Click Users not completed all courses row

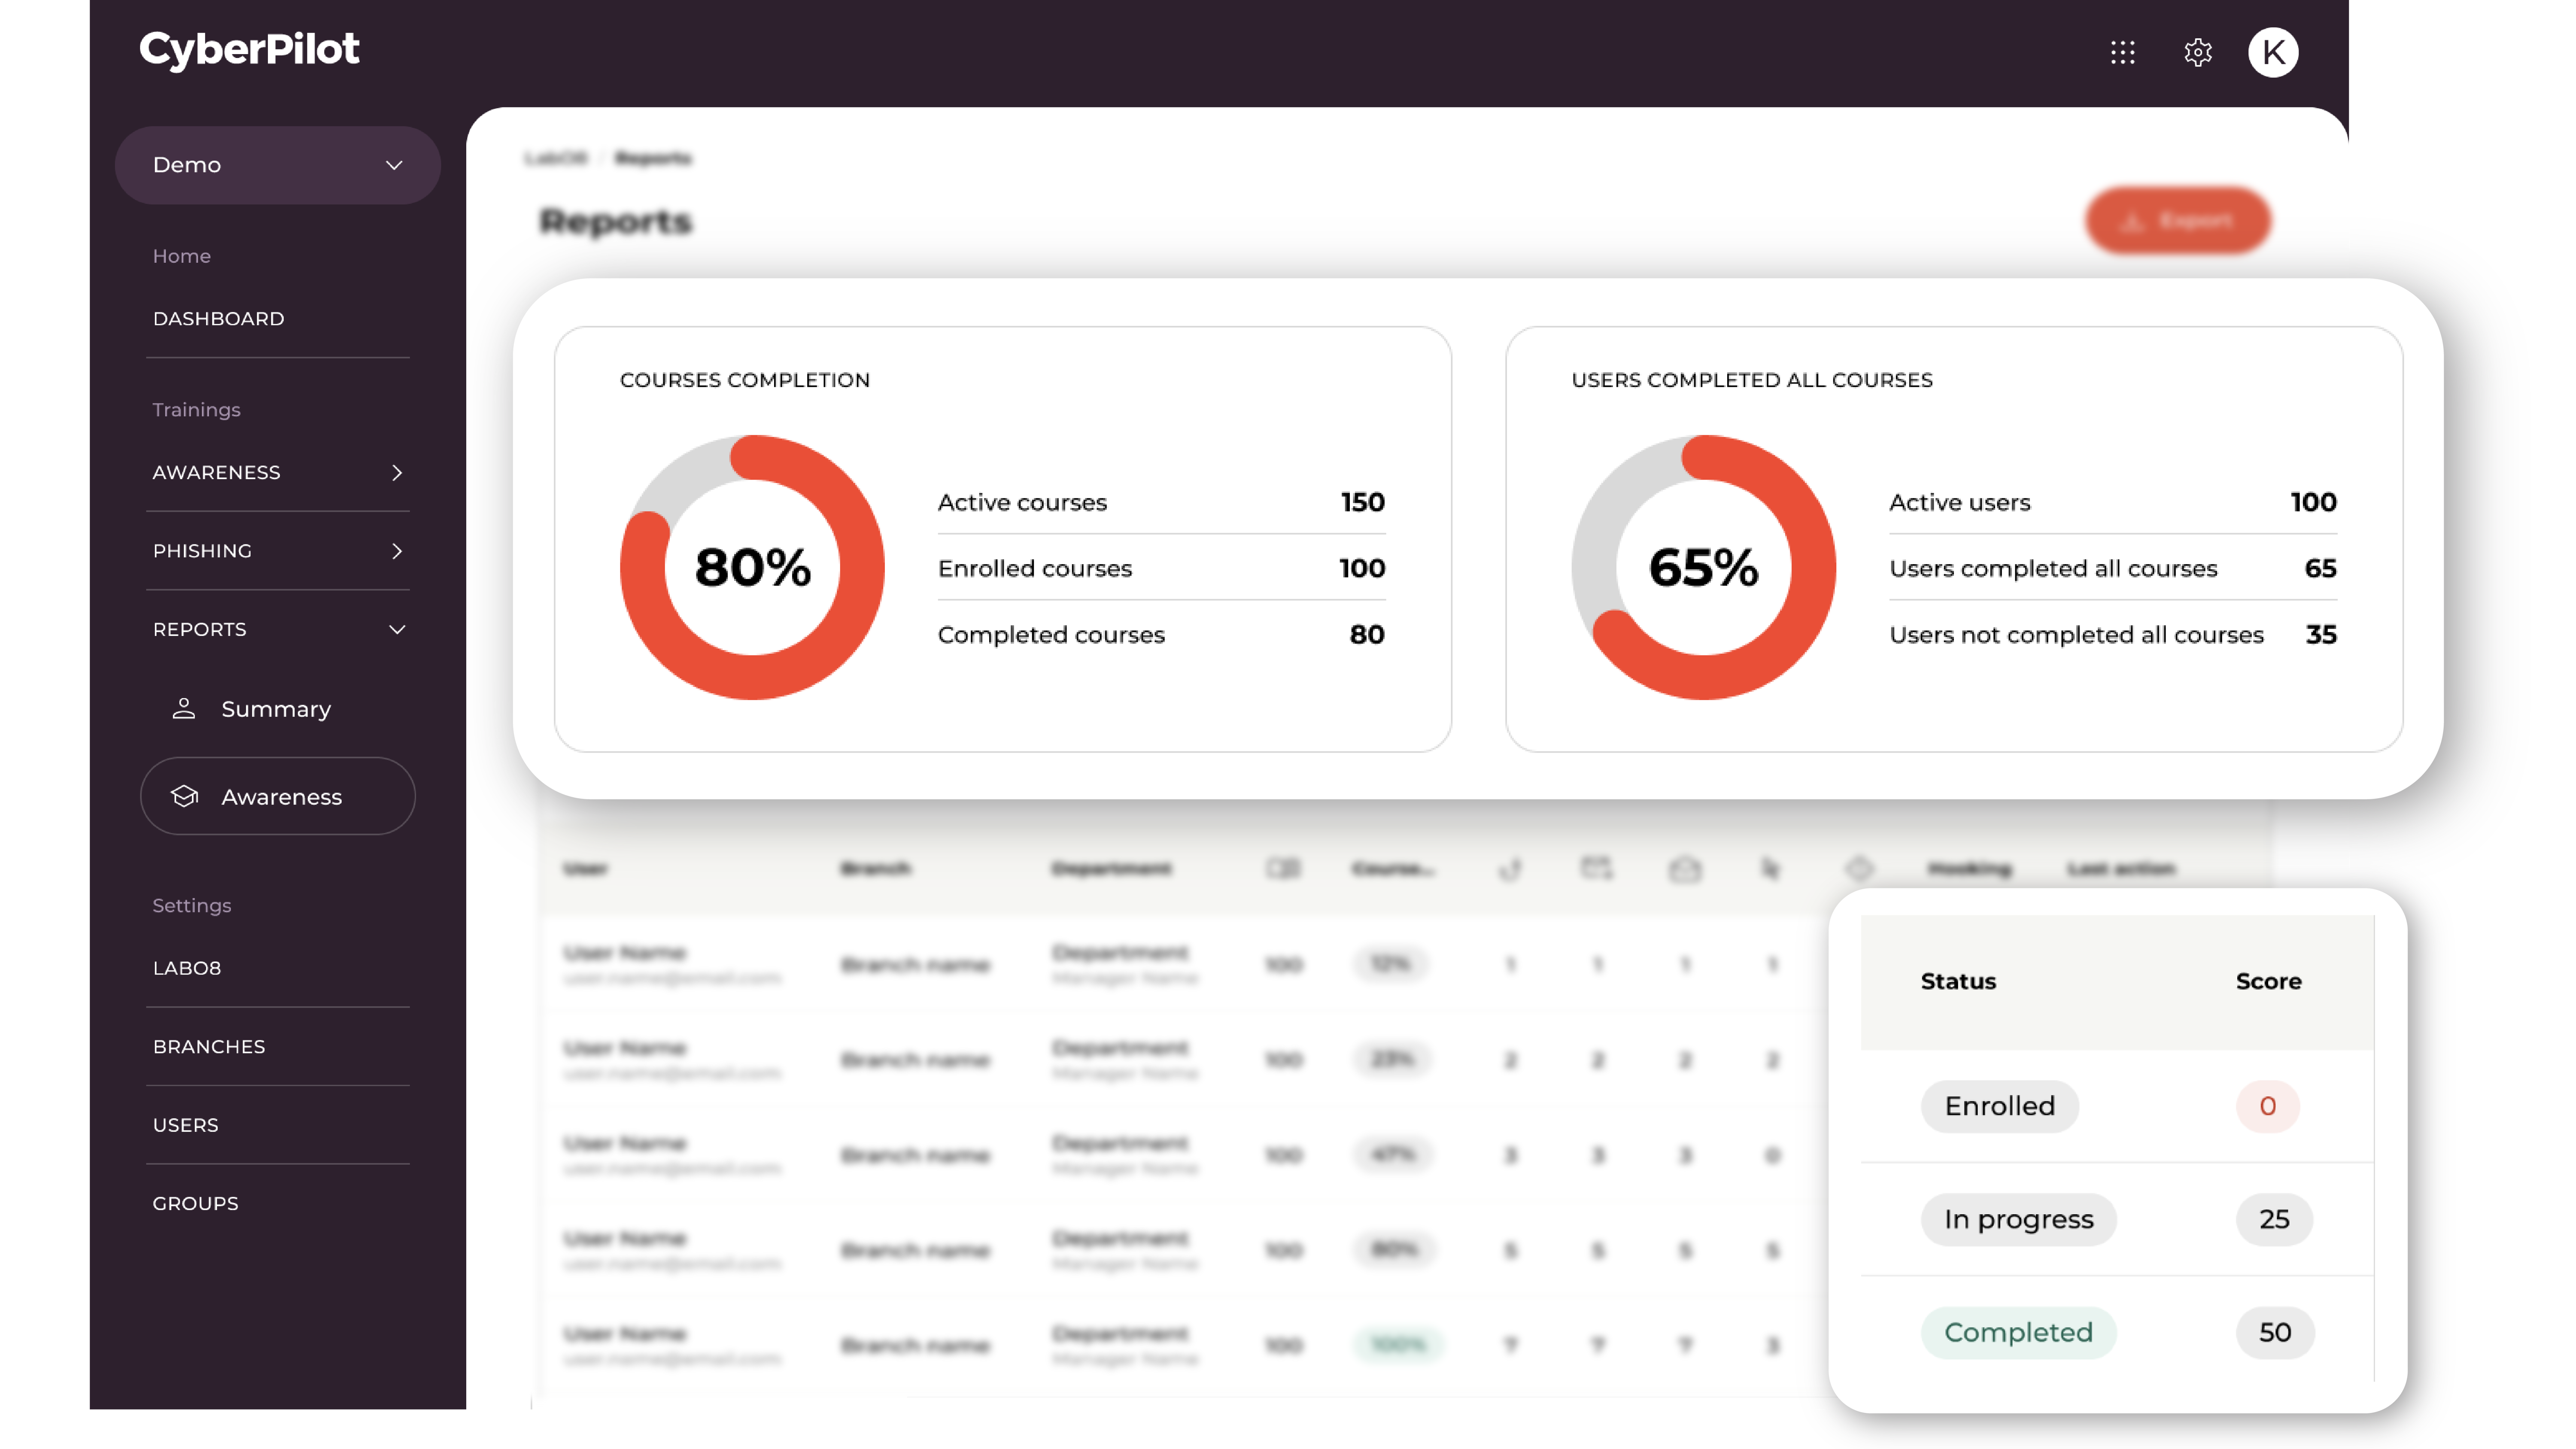pyautogui.click(x=2113, y=634)
